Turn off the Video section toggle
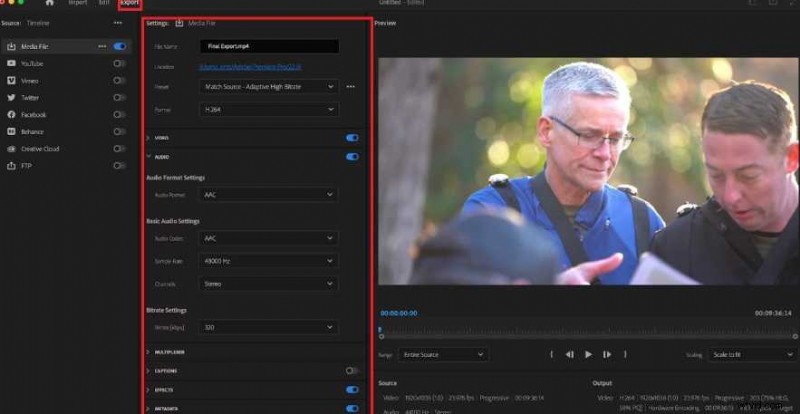The width and height of the screenshot is (800, 414). pyautogui.click(x=352, y=138)
